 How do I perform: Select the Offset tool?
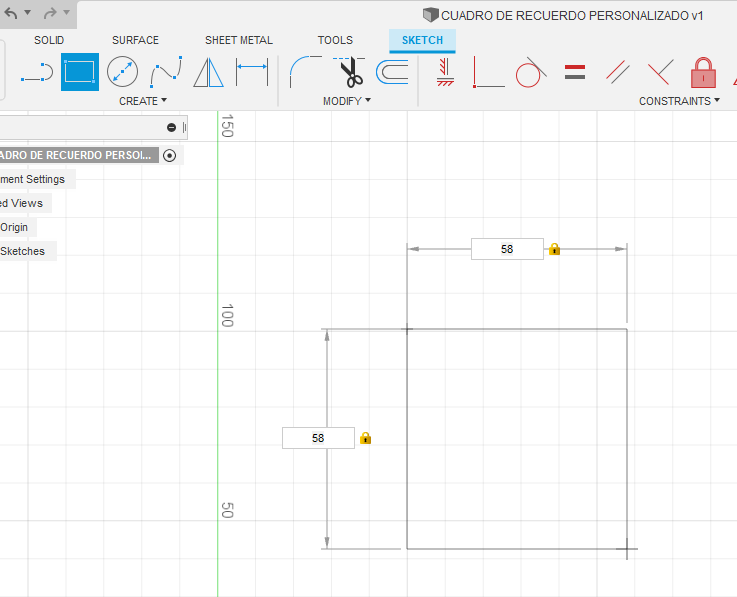(x=392, y=72)
